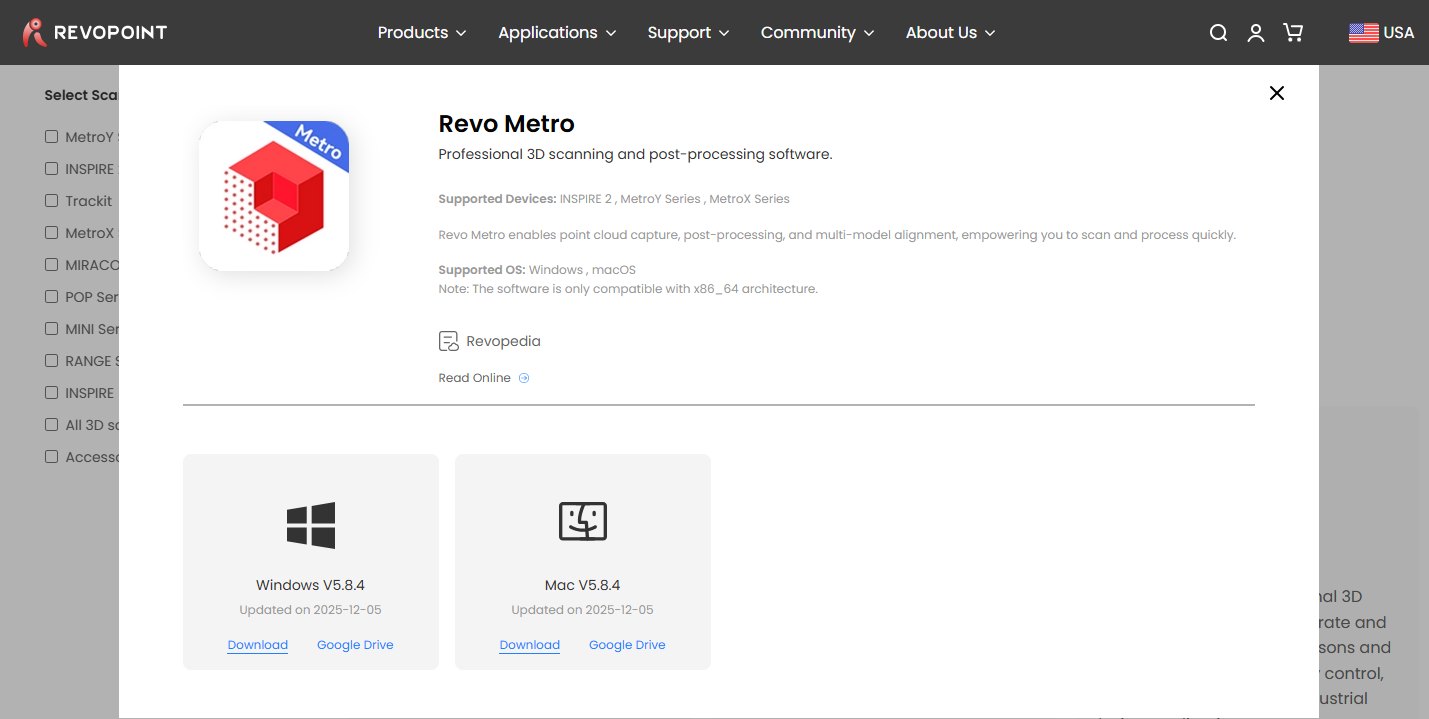Image resolution: width=1429 pixels, height=719 pixels.
Task: Close the Revo Metro popup dialog
Action: point(1276,93)
